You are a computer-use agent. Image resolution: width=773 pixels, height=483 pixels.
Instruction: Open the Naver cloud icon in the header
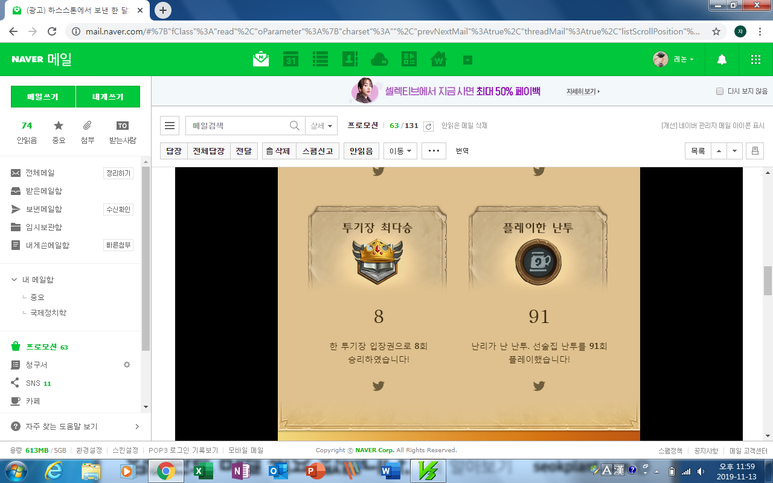pos(379,60)
